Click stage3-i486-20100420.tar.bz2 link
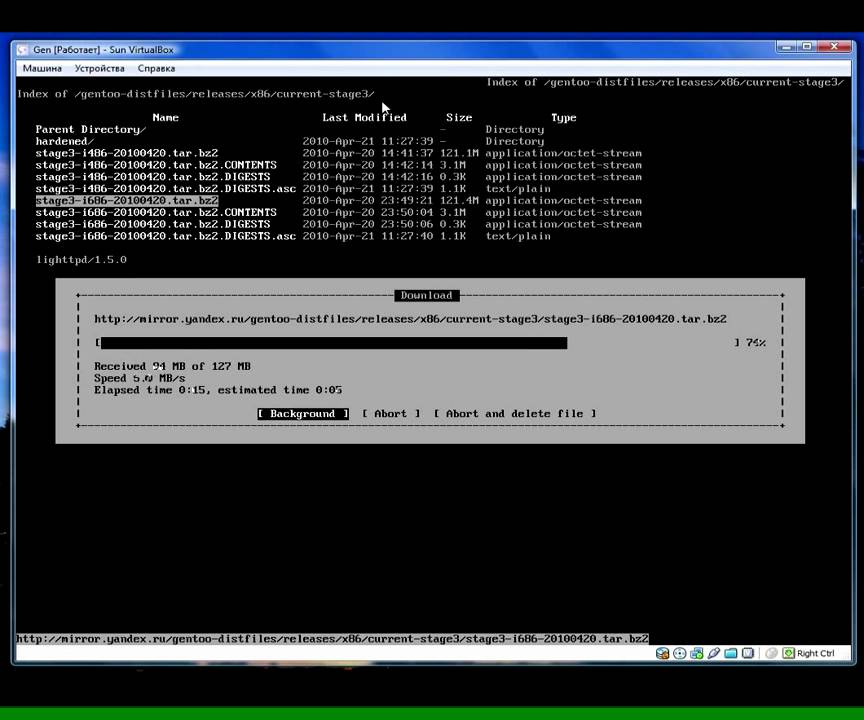The width and height of the screenshot is (864, 720). tap(127, 153)
